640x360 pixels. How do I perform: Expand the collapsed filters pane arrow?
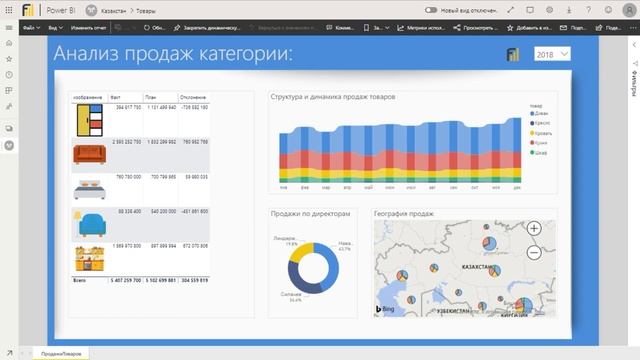click(634, 45)
